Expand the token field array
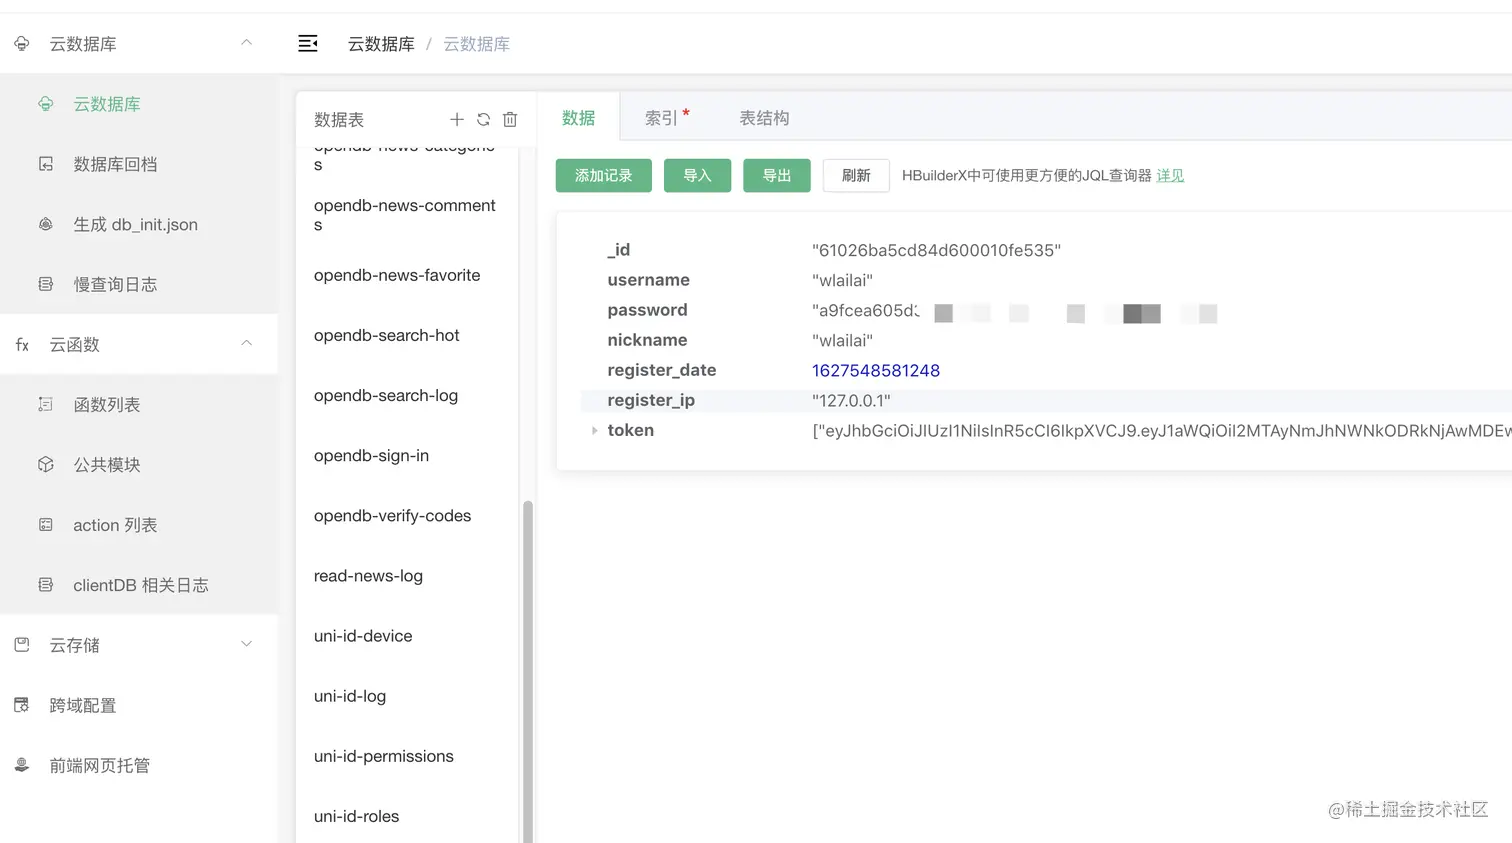 tap(594, 430)
